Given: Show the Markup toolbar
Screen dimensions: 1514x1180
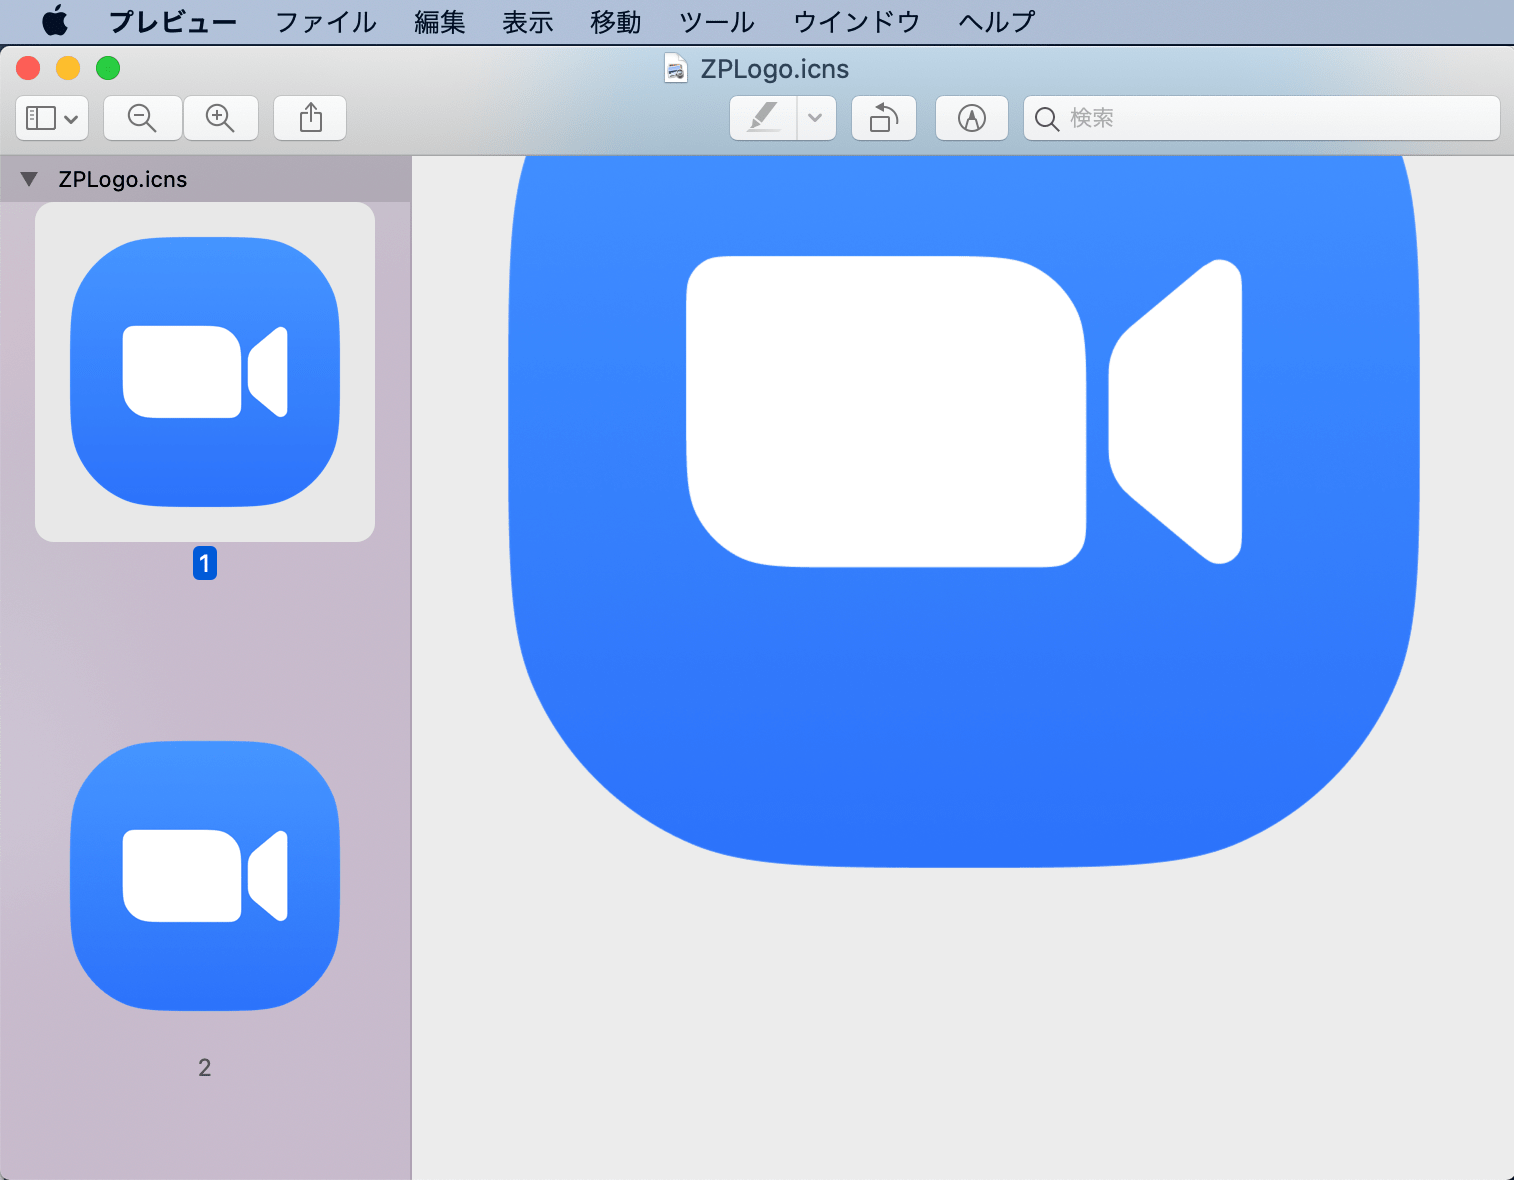Looking at the screenshot, I should click(972, 118).
